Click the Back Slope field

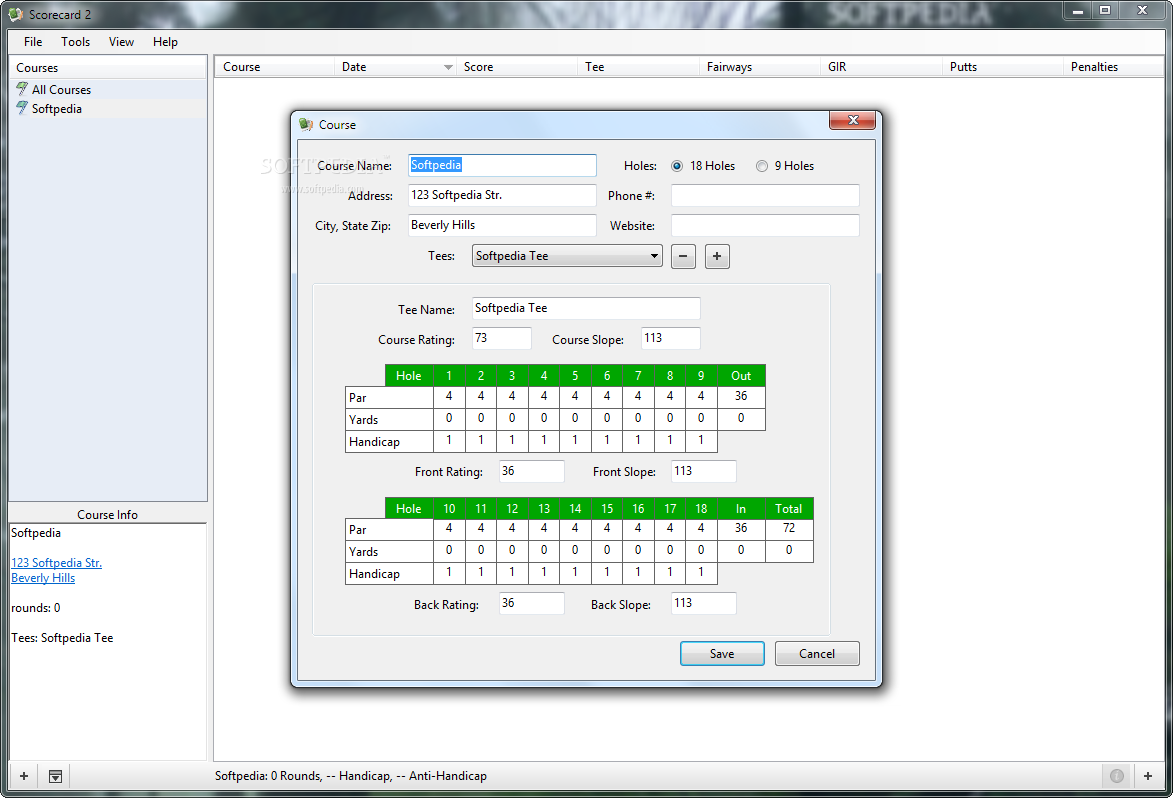click(703, 603)
